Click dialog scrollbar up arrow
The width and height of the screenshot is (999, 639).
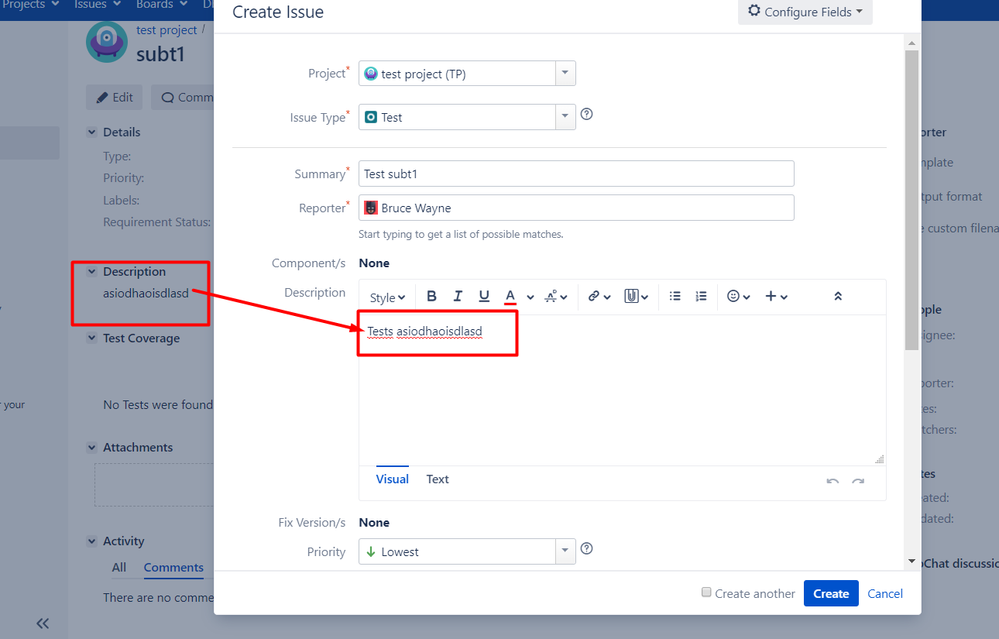[912, 43]
